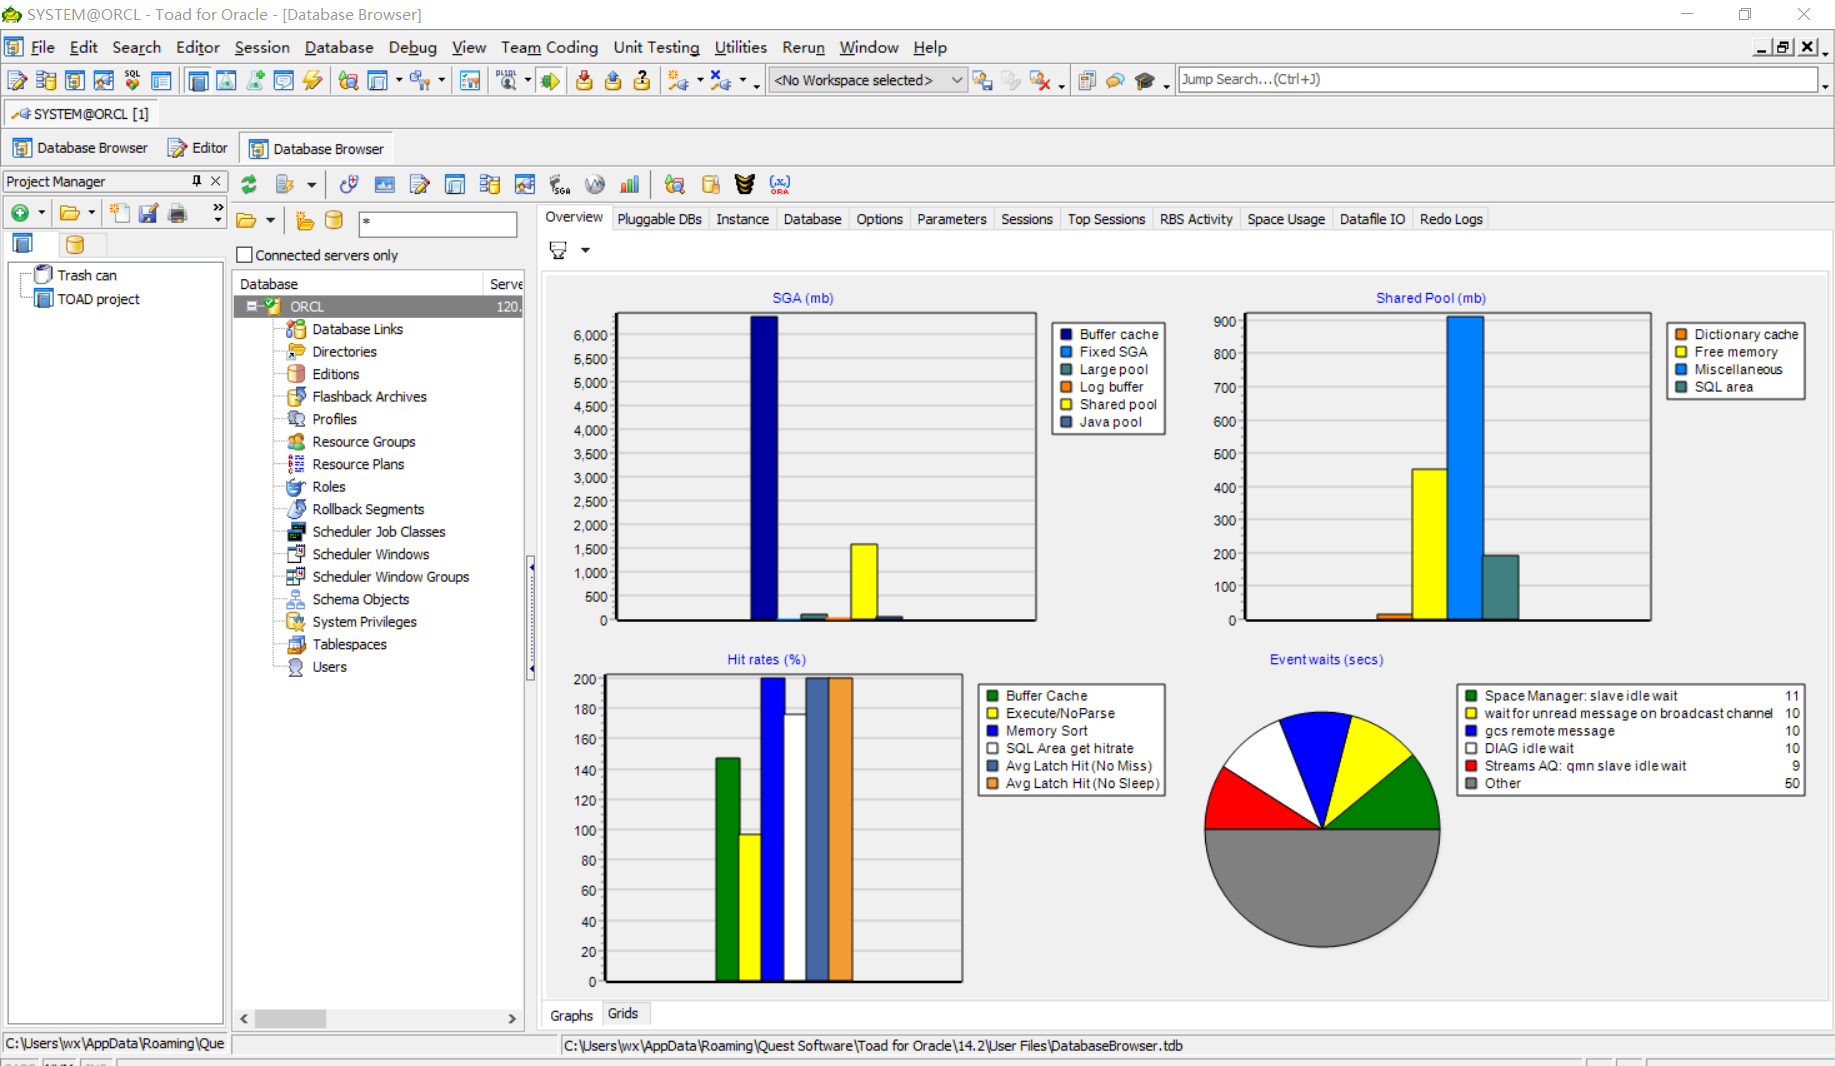Click the black-yellow bee icon
This screenshot has width=1835, height=1066.
(x=744, y=184)
